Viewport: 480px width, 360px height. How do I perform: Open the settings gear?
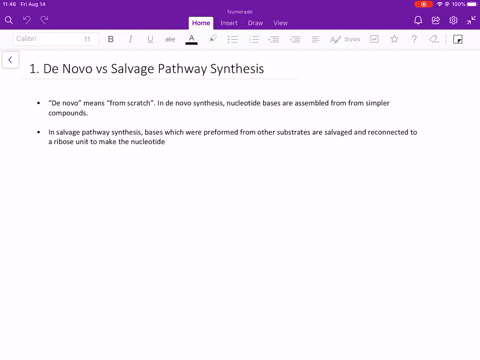(453, 20)
